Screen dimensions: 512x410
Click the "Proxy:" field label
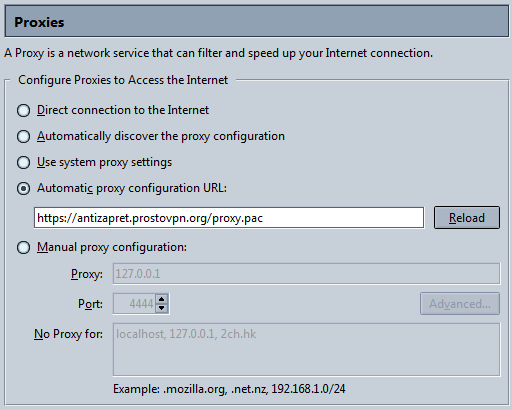(87, 274)
